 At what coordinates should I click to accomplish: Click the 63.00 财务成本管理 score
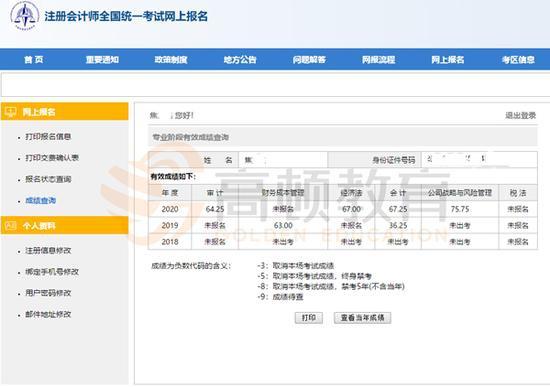[283, 226]
